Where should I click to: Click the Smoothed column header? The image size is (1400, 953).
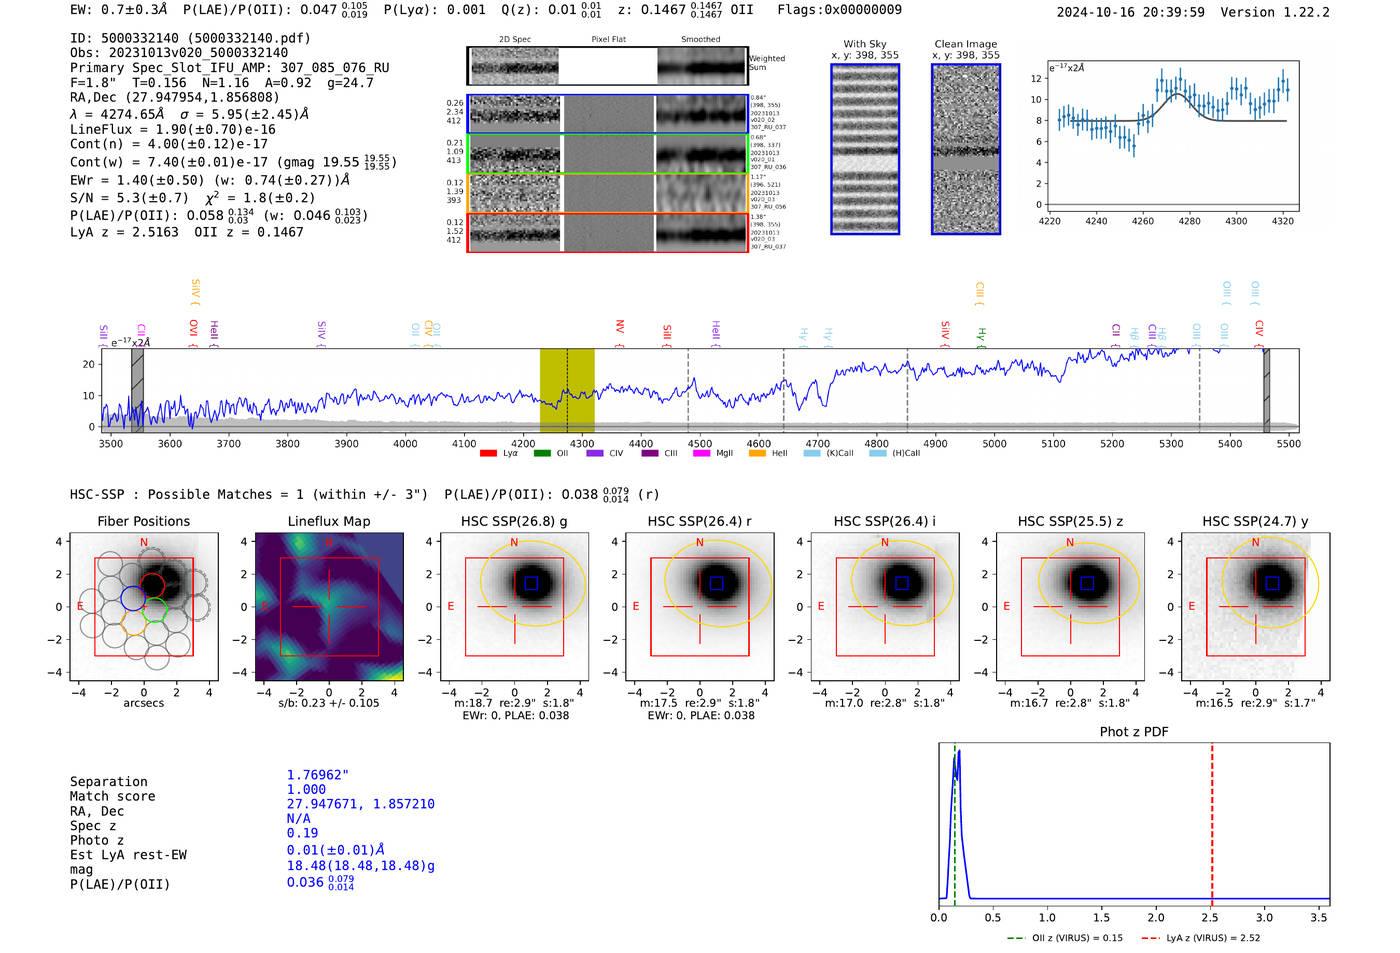pos(701,40)
